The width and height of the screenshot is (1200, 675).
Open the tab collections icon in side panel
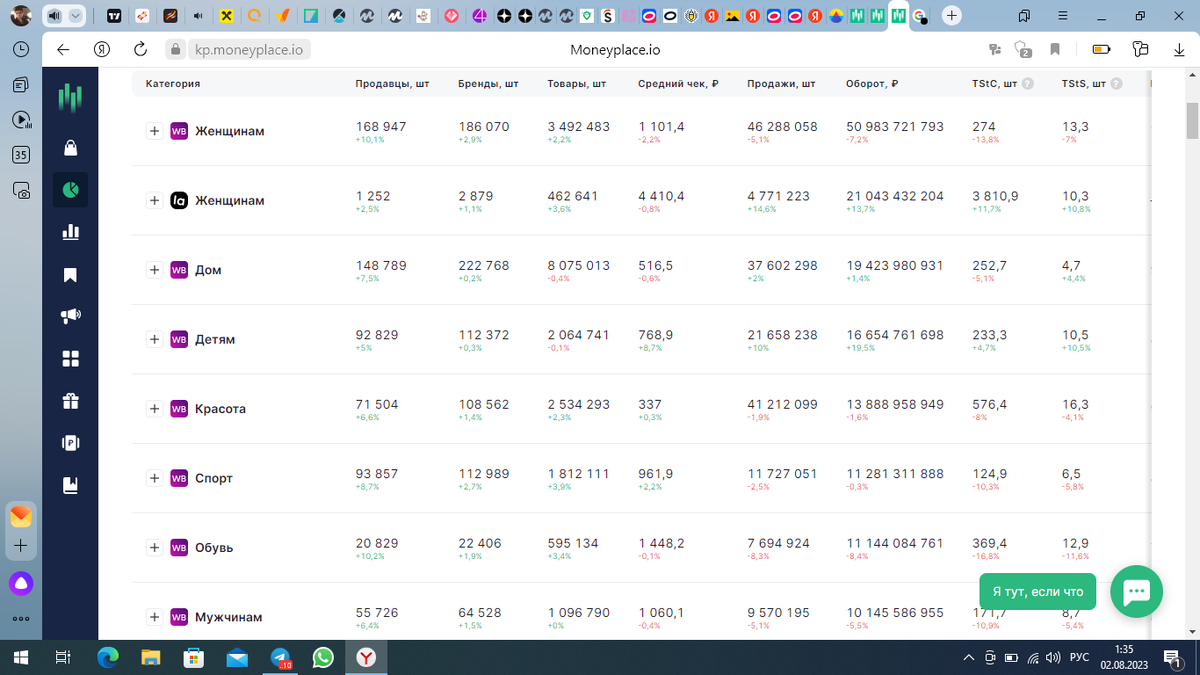tap(21, 85)
